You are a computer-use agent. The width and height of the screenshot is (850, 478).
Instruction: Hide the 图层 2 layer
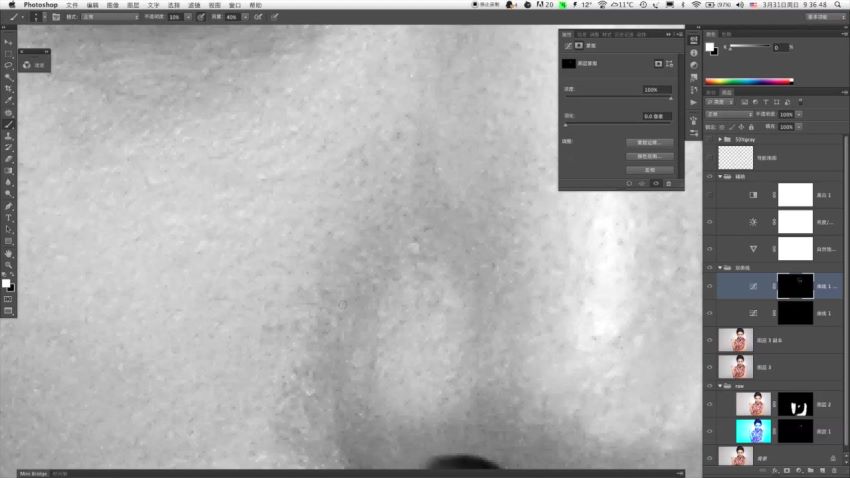710,404
